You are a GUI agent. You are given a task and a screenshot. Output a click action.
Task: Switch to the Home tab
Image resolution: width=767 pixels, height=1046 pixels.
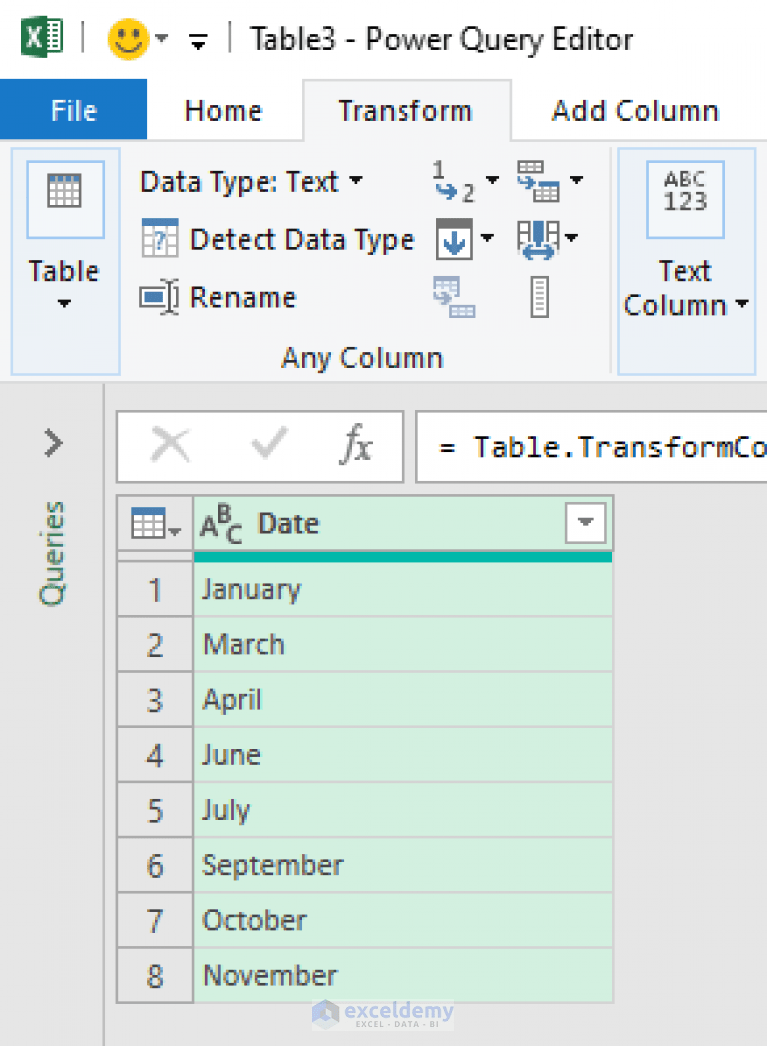(x=222, y=110)
